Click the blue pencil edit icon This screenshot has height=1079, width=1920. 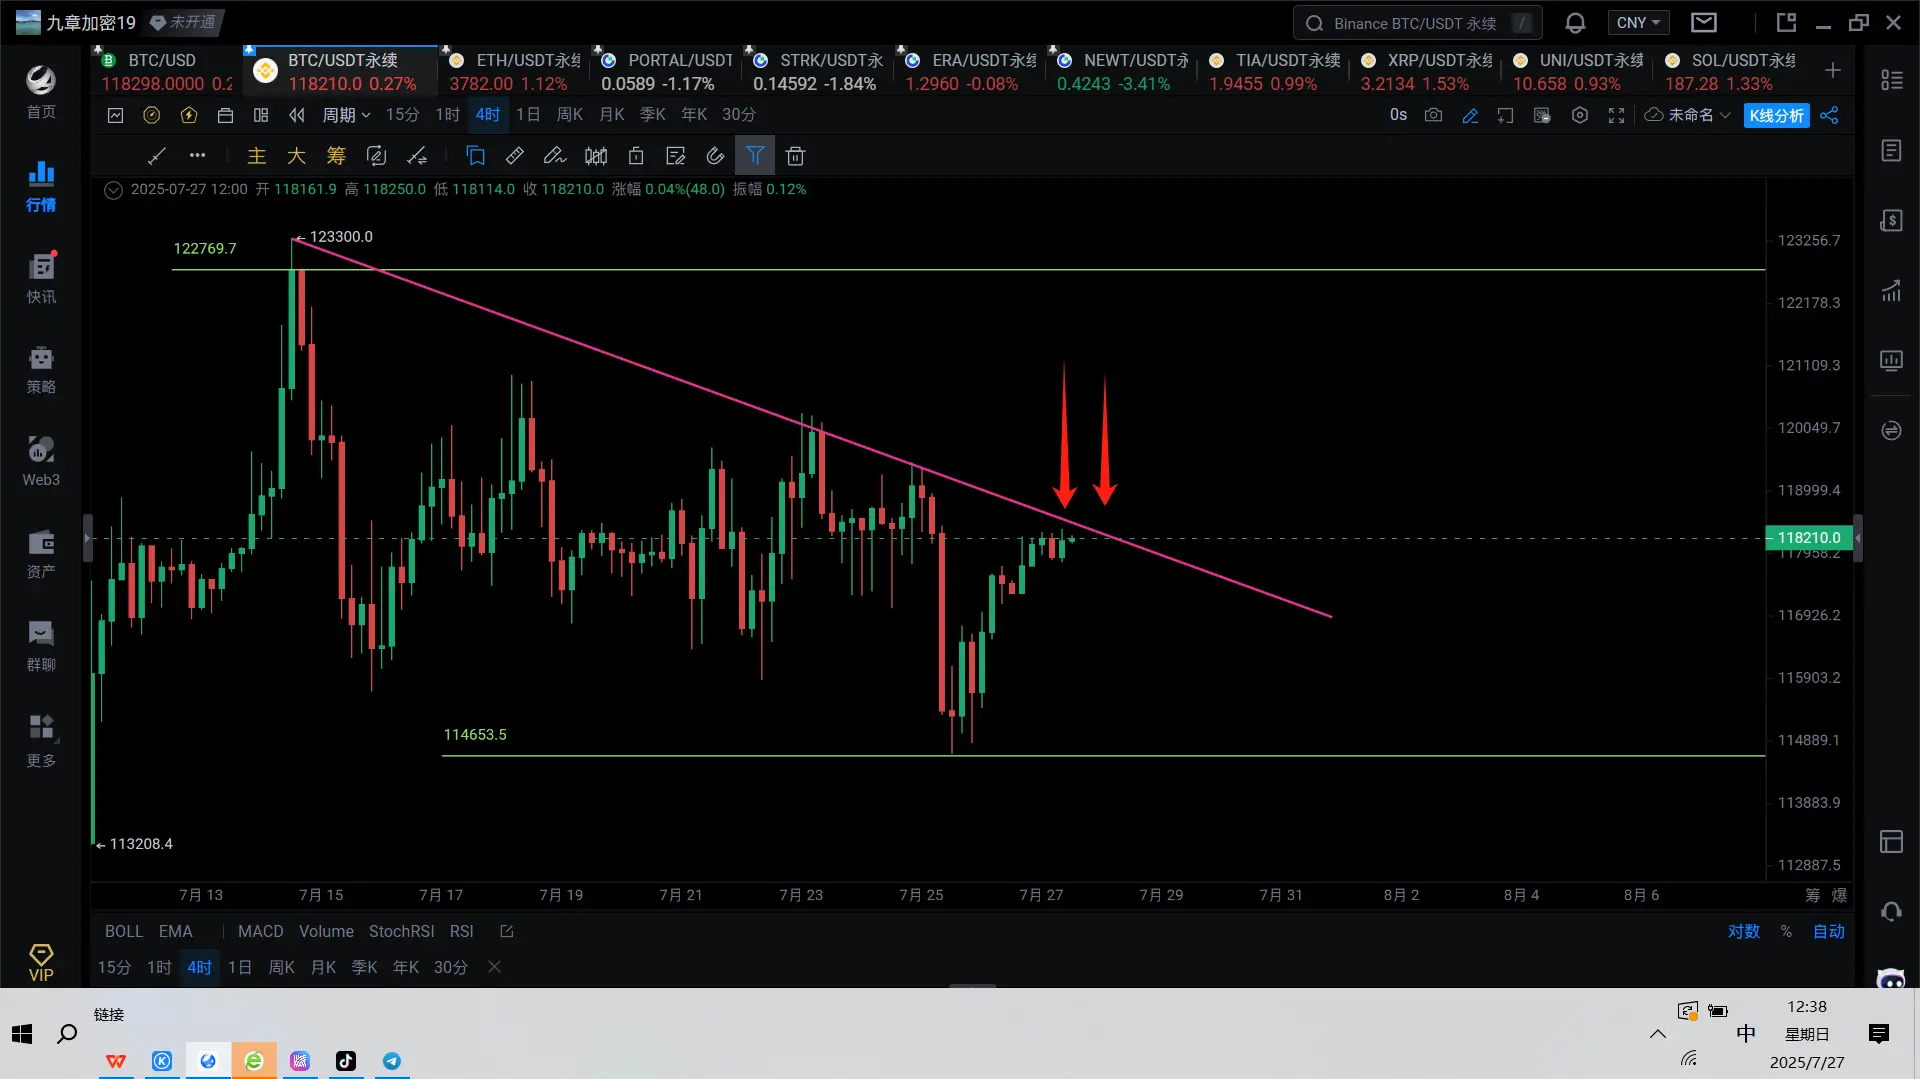1470,115
